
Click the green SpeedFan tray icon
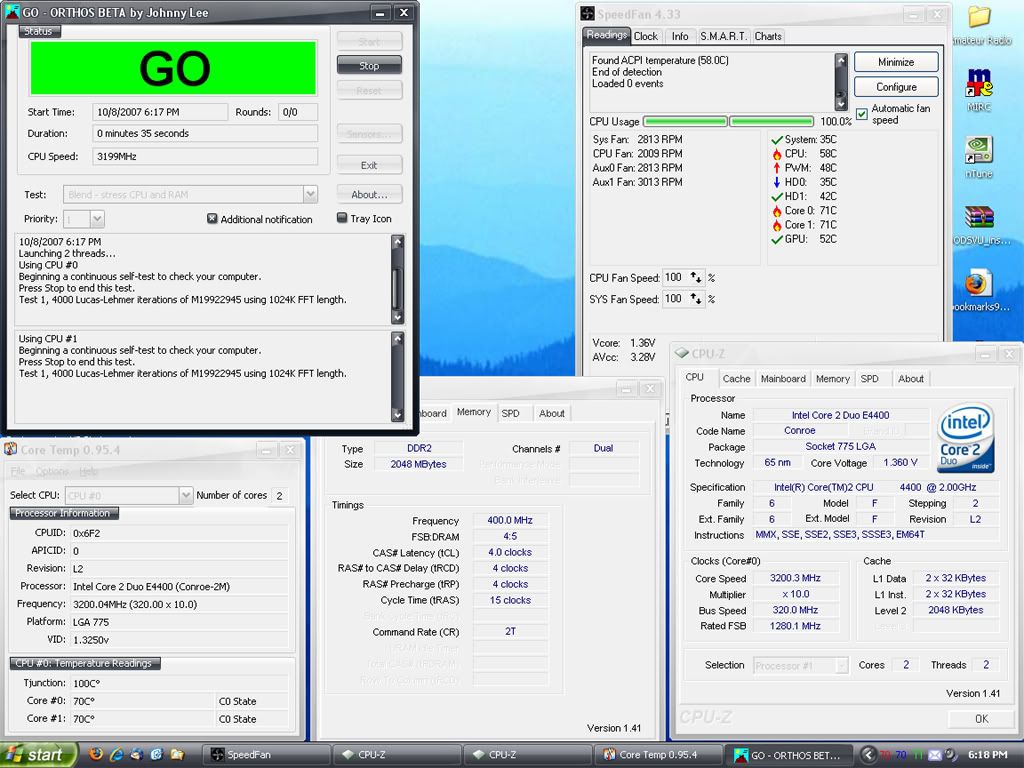pos(918,755)
